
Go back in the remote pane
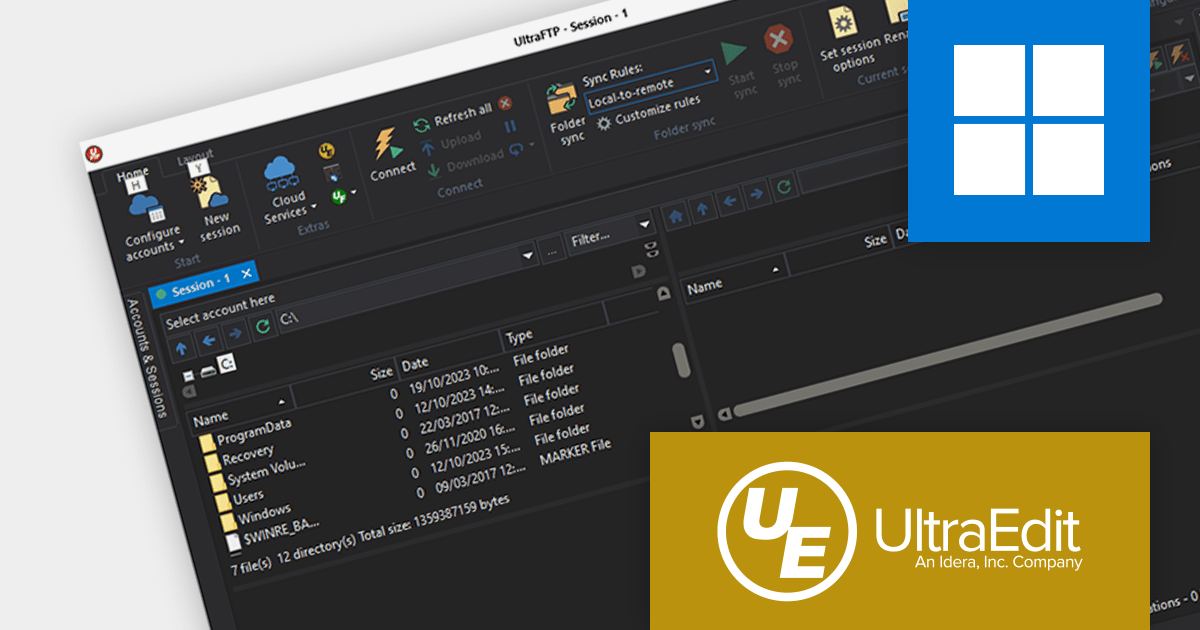pyautogui.click(x=731, y=200)
